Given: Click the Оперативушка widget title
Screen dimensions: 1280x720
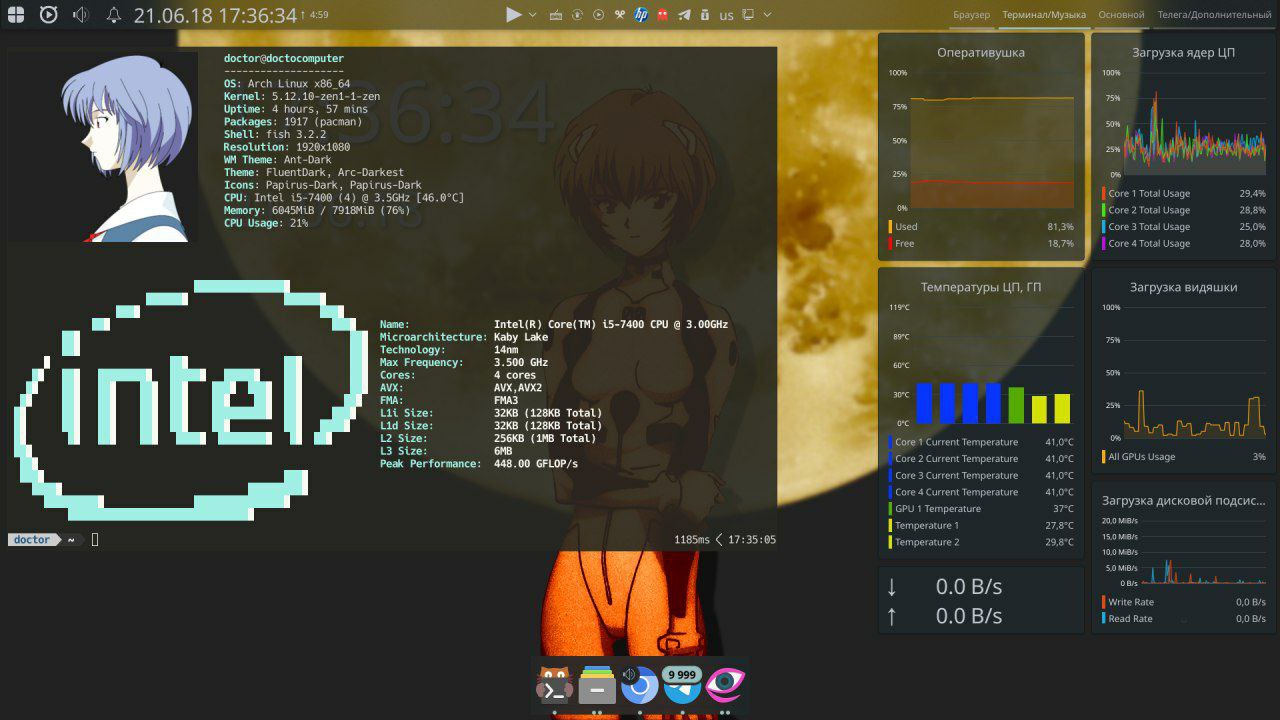Looking at the screenshot, I should pos(980,52).
